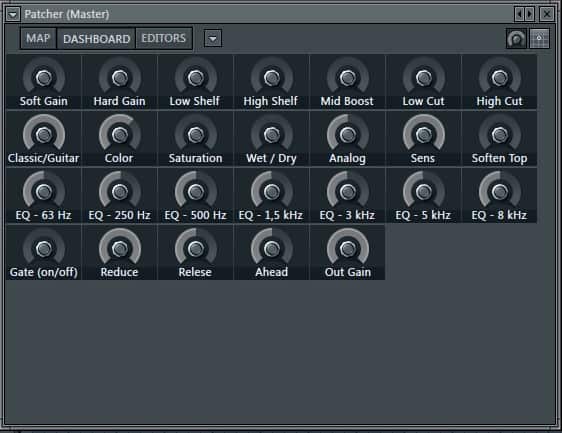
Task: Click the knob icon in the top-right toolbar
Action: pyautogui.click(x=516, y=38)
